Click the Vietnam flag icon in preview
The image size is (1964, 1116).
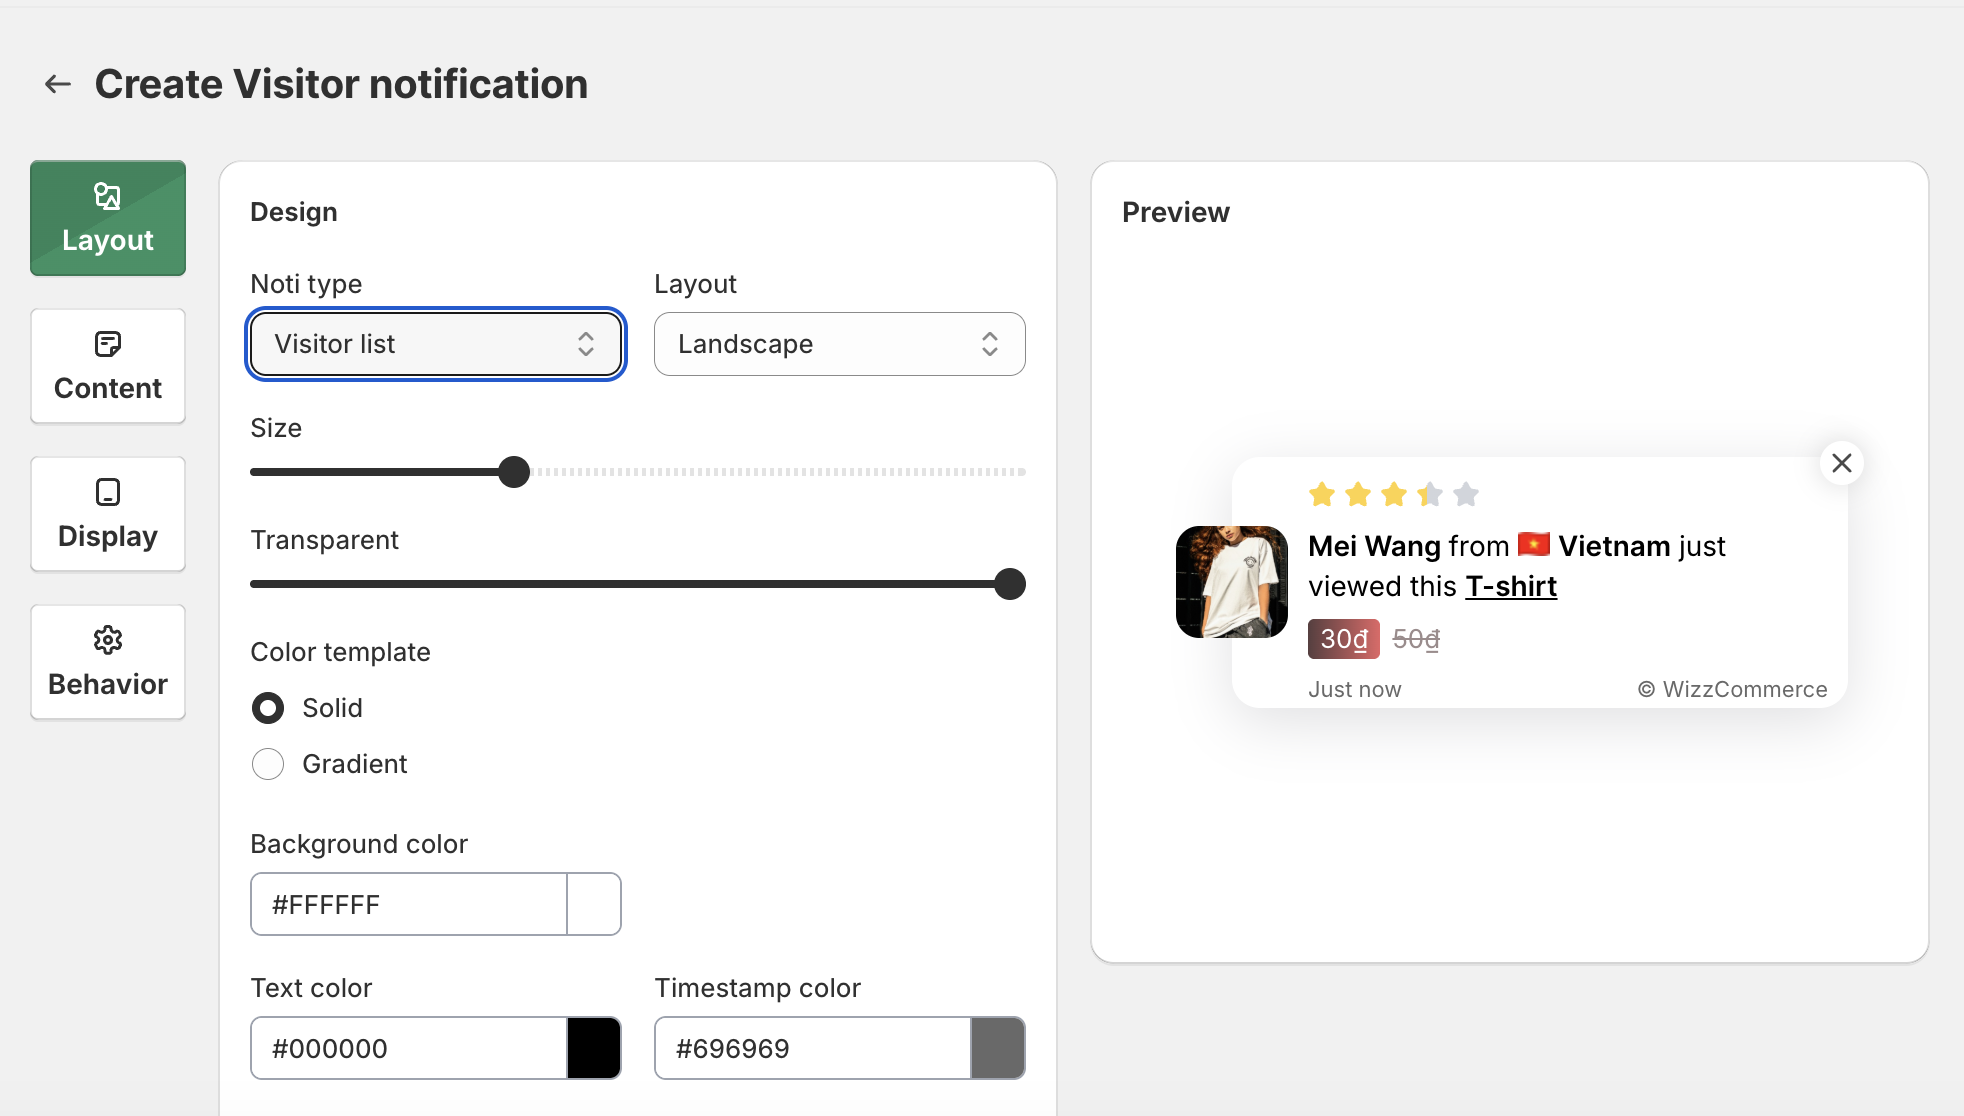[x=1533, y=545]
